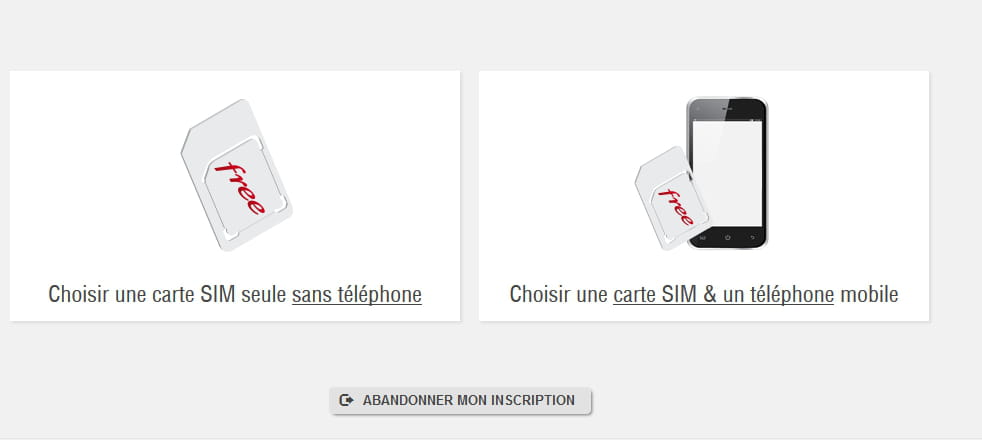Open the 'sans téléphone' link
The image size is (982, 440).
click(x=357, y=294)
